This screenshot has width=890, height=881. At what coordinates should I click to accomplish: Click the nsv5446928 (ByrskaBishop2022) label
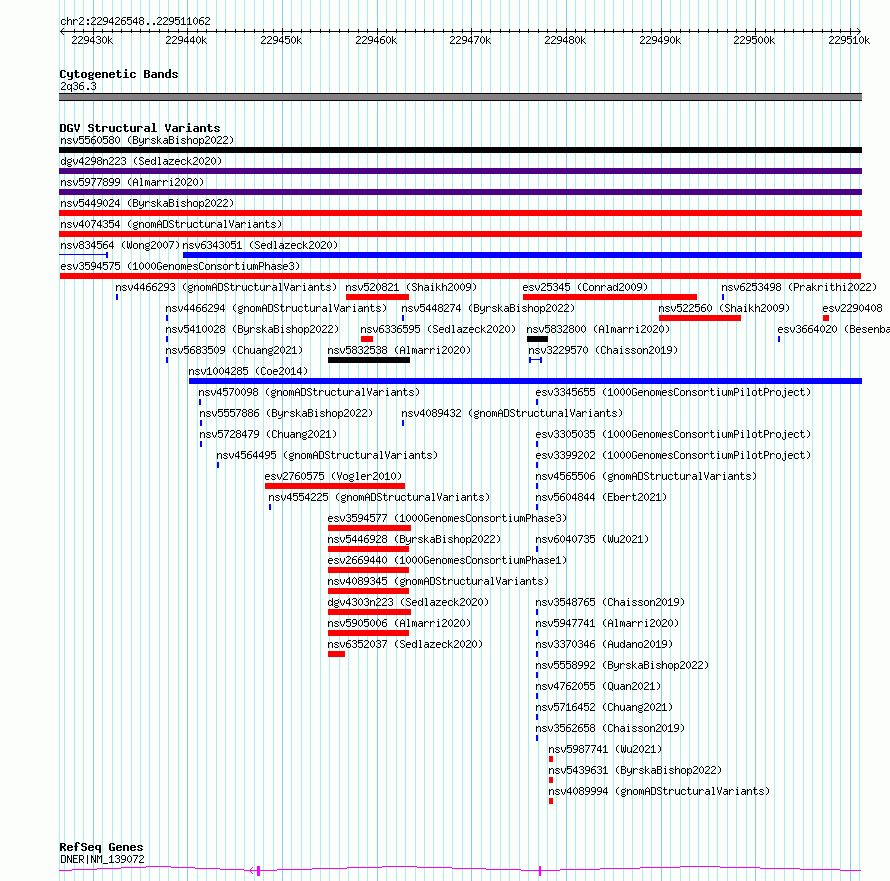click(x=414, y=539)
